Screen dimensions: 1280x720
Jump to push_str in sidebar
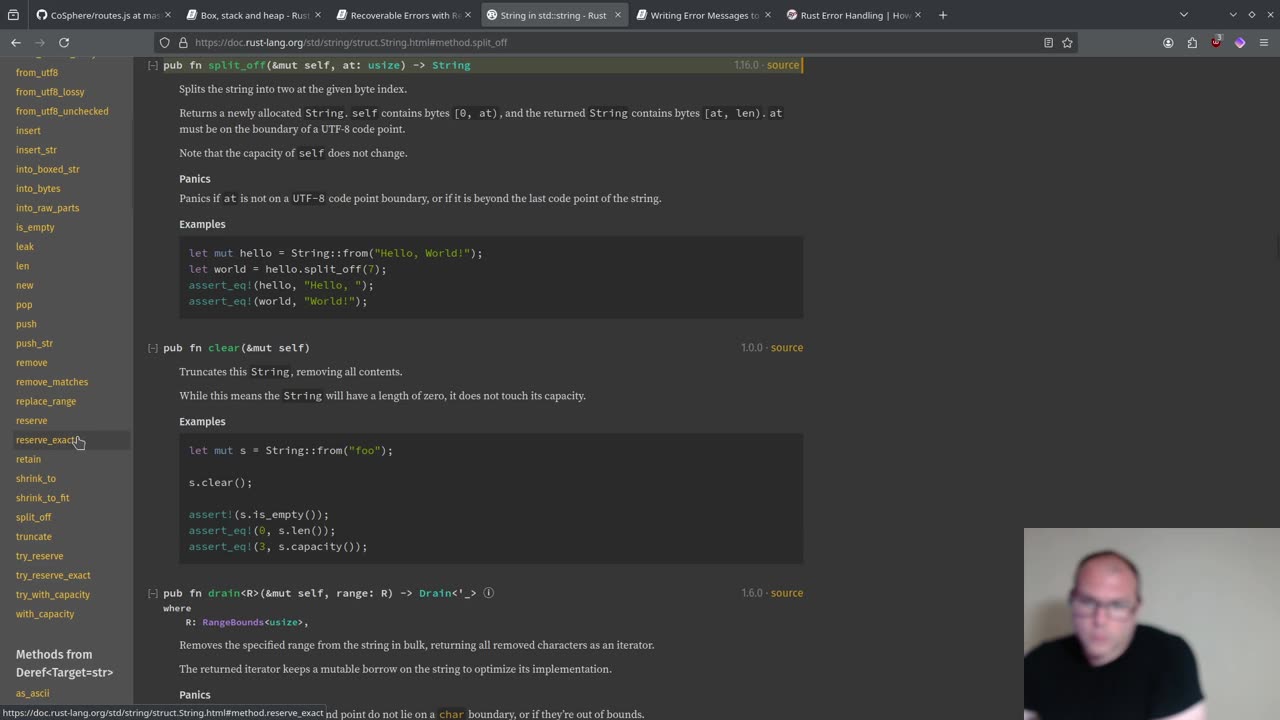click(x=34, y=343)
